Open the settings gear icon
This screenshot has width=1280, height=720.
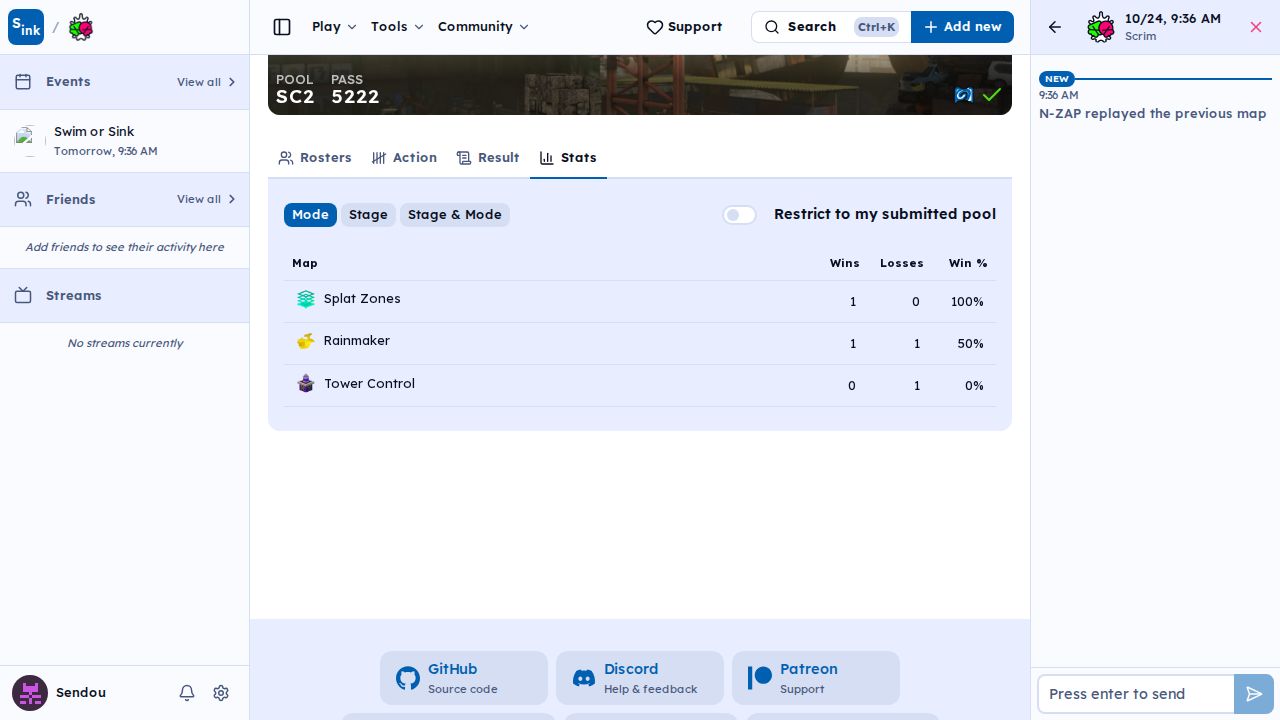[x=221, y=693]
